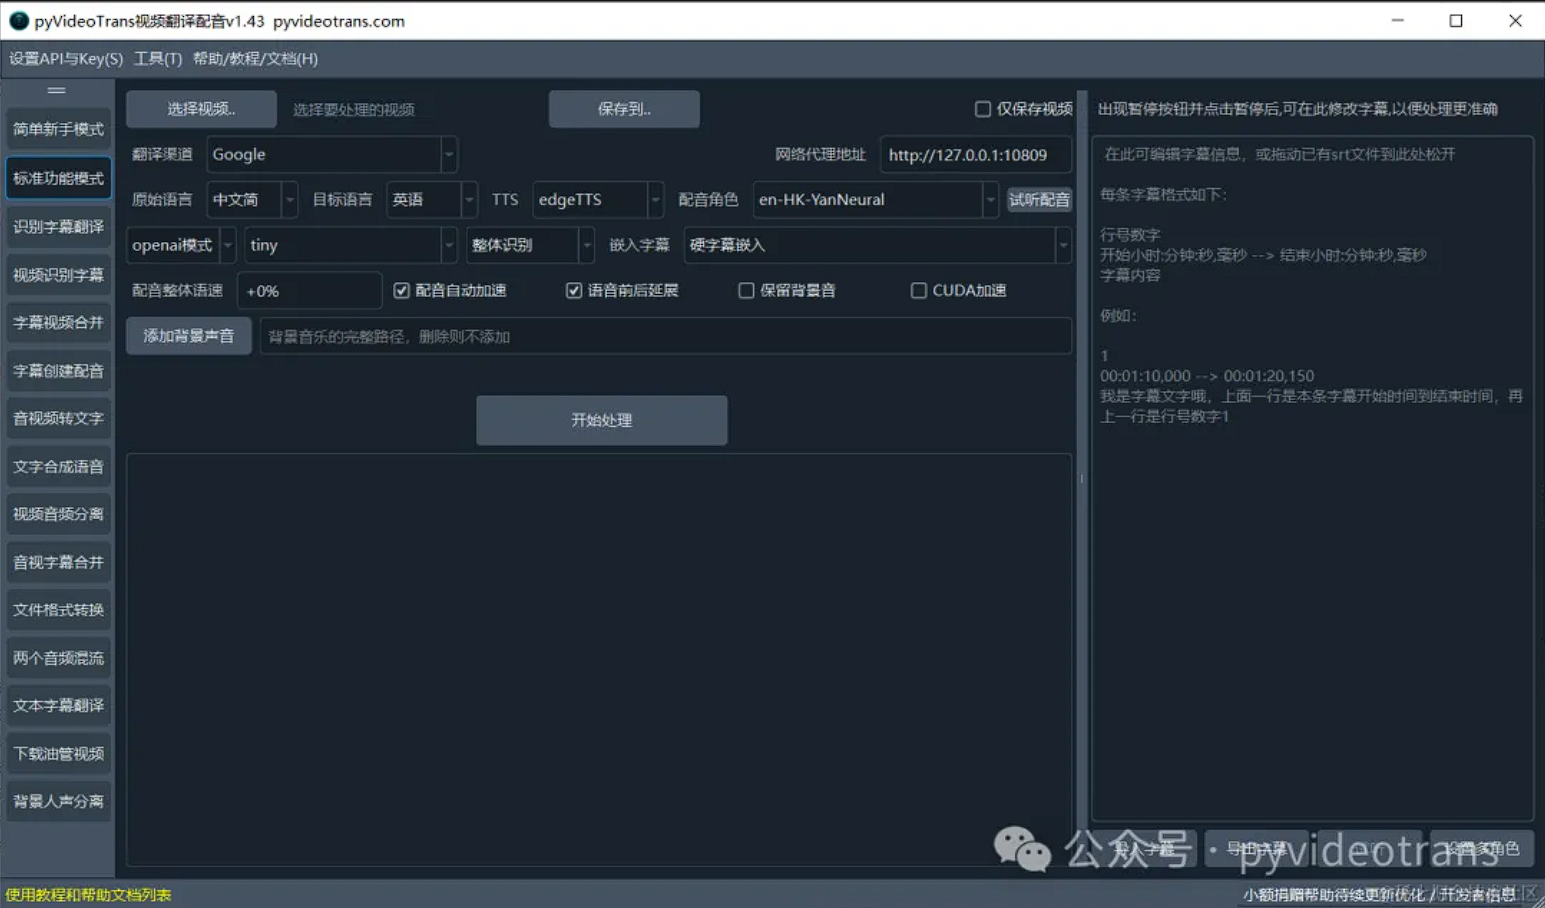The height and width of the screenshot is (908, 1545).
Task: Select 文字合成语音 from the sidebar
Action: [x=58, y=466]
